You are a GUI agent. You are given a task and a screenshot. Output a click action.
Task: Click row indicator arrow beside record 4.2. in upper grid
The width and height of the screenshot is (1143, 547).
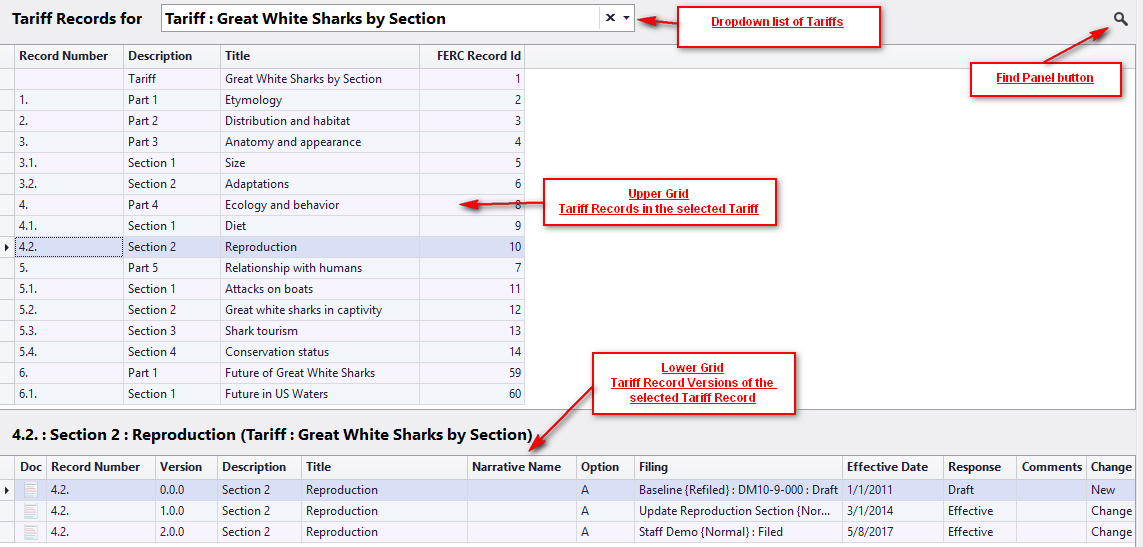click(x=7, y=247)
